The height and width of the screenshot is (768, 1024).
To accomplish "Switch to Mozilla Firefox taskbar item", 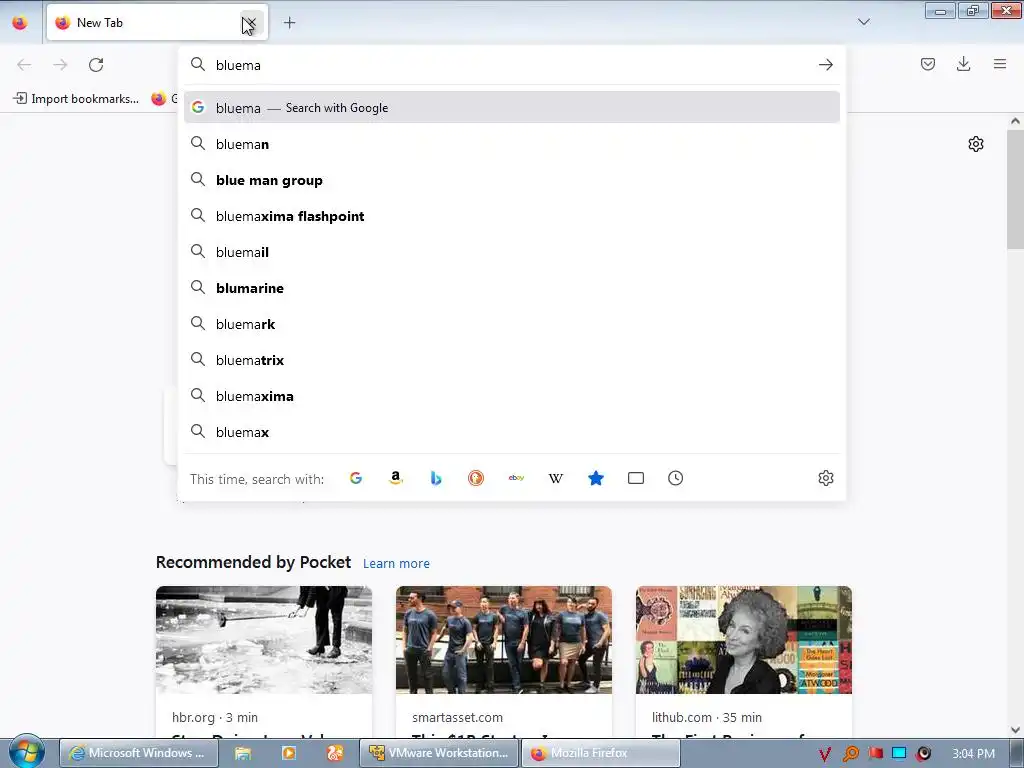I will click(x=600, y=753).
